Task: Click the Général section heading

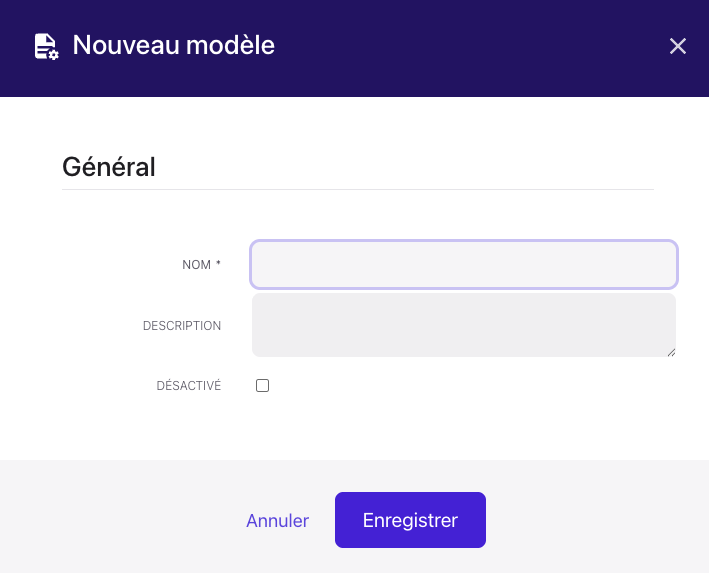Action: click(109, 167)
